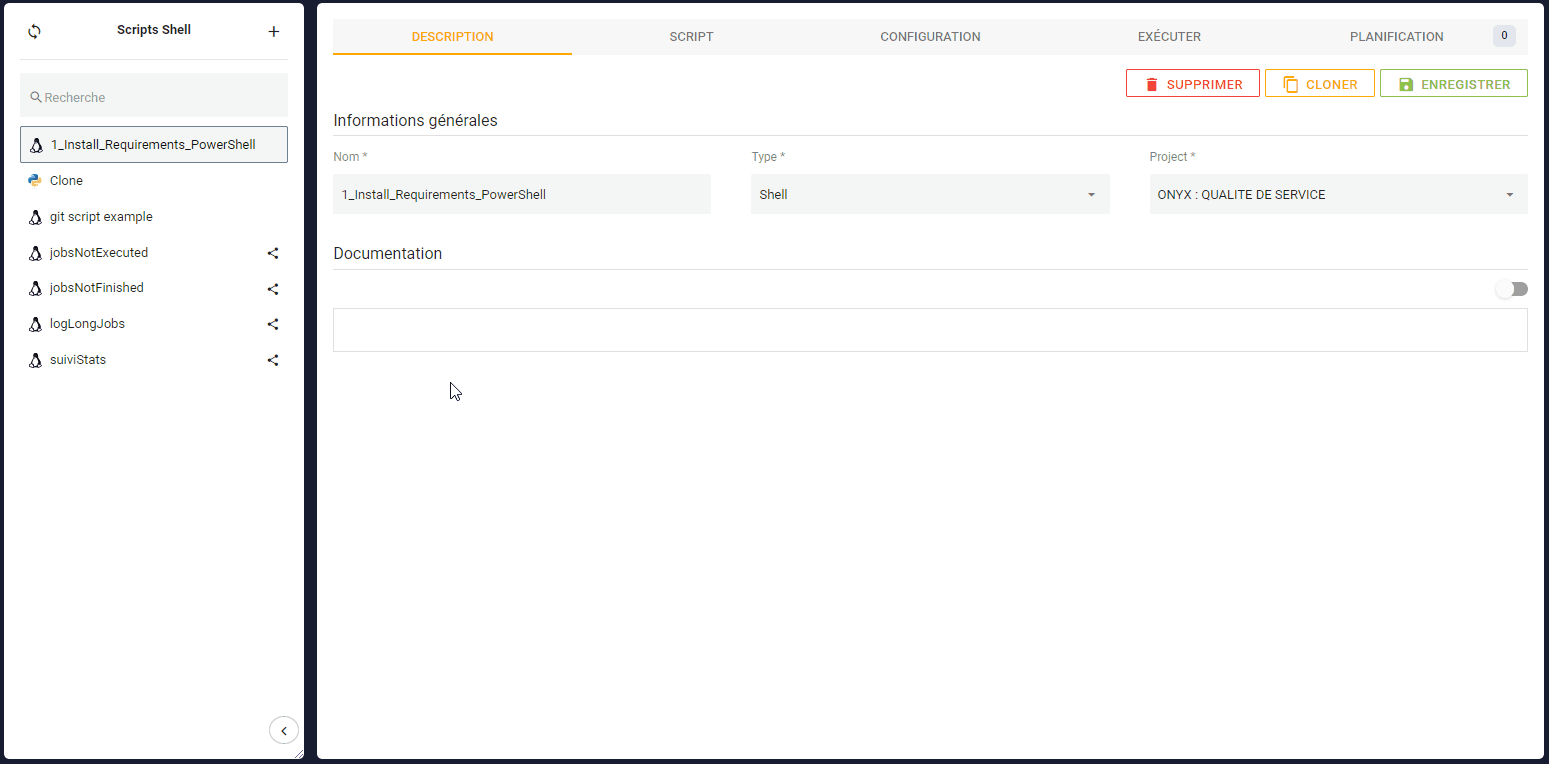Image resolution: width=1549 pixels, height=764 pixels.
Task: Click the search magnifier icon
Action: point(36,97)
